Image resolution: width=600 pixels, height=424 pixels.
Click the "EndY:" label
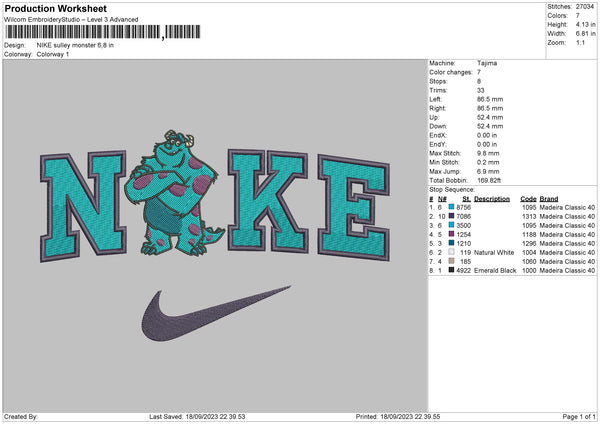tap(438, 144)
